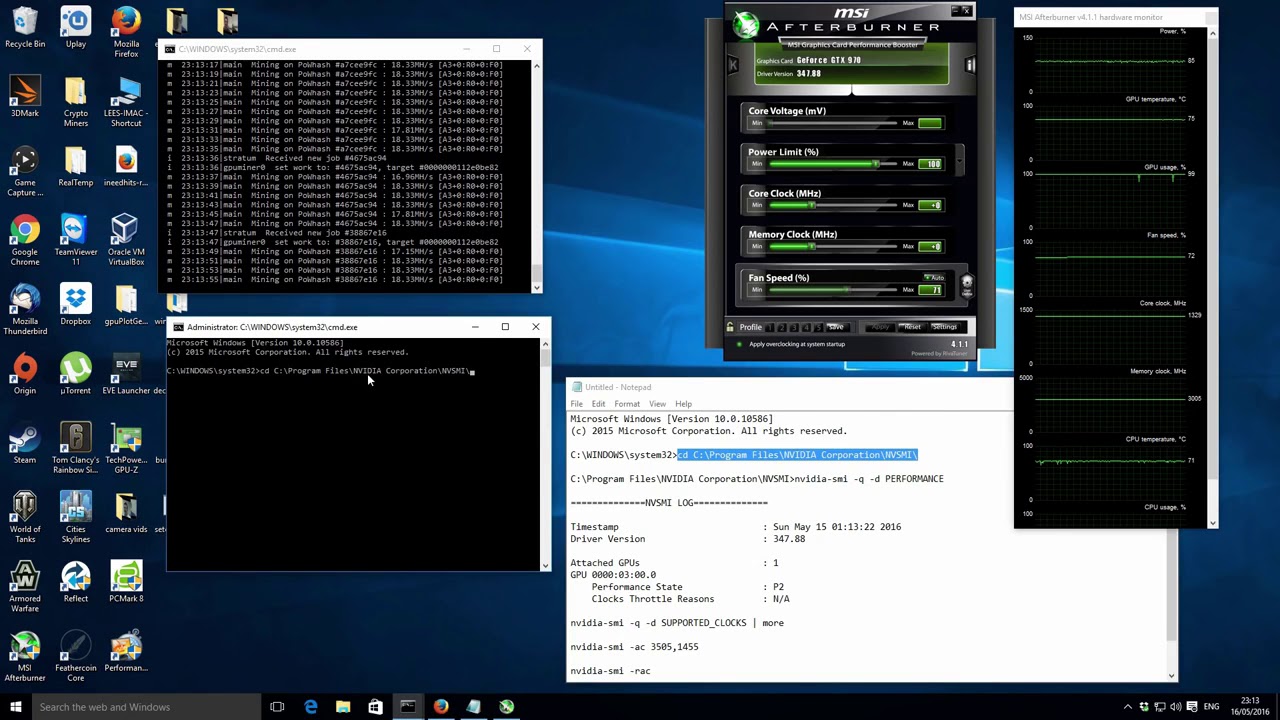Open Microsoft Edge on taskbar
The image size is (1280, 720).
tap(311, 707)
